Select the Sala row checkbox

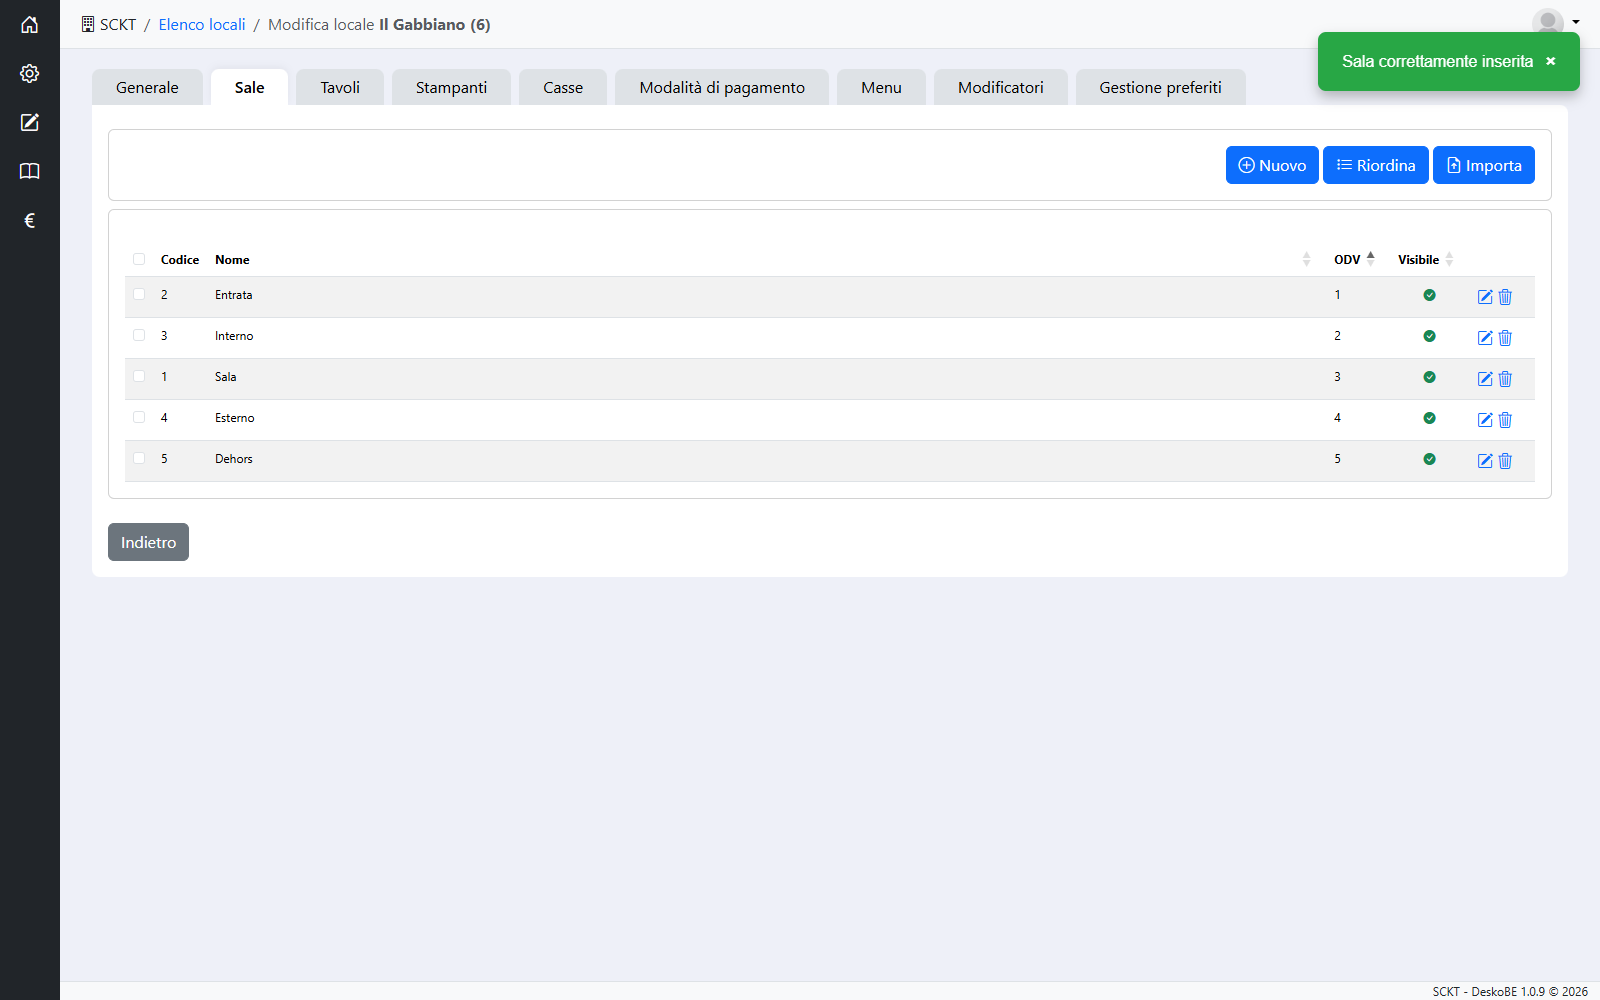[x=139, y=376]
